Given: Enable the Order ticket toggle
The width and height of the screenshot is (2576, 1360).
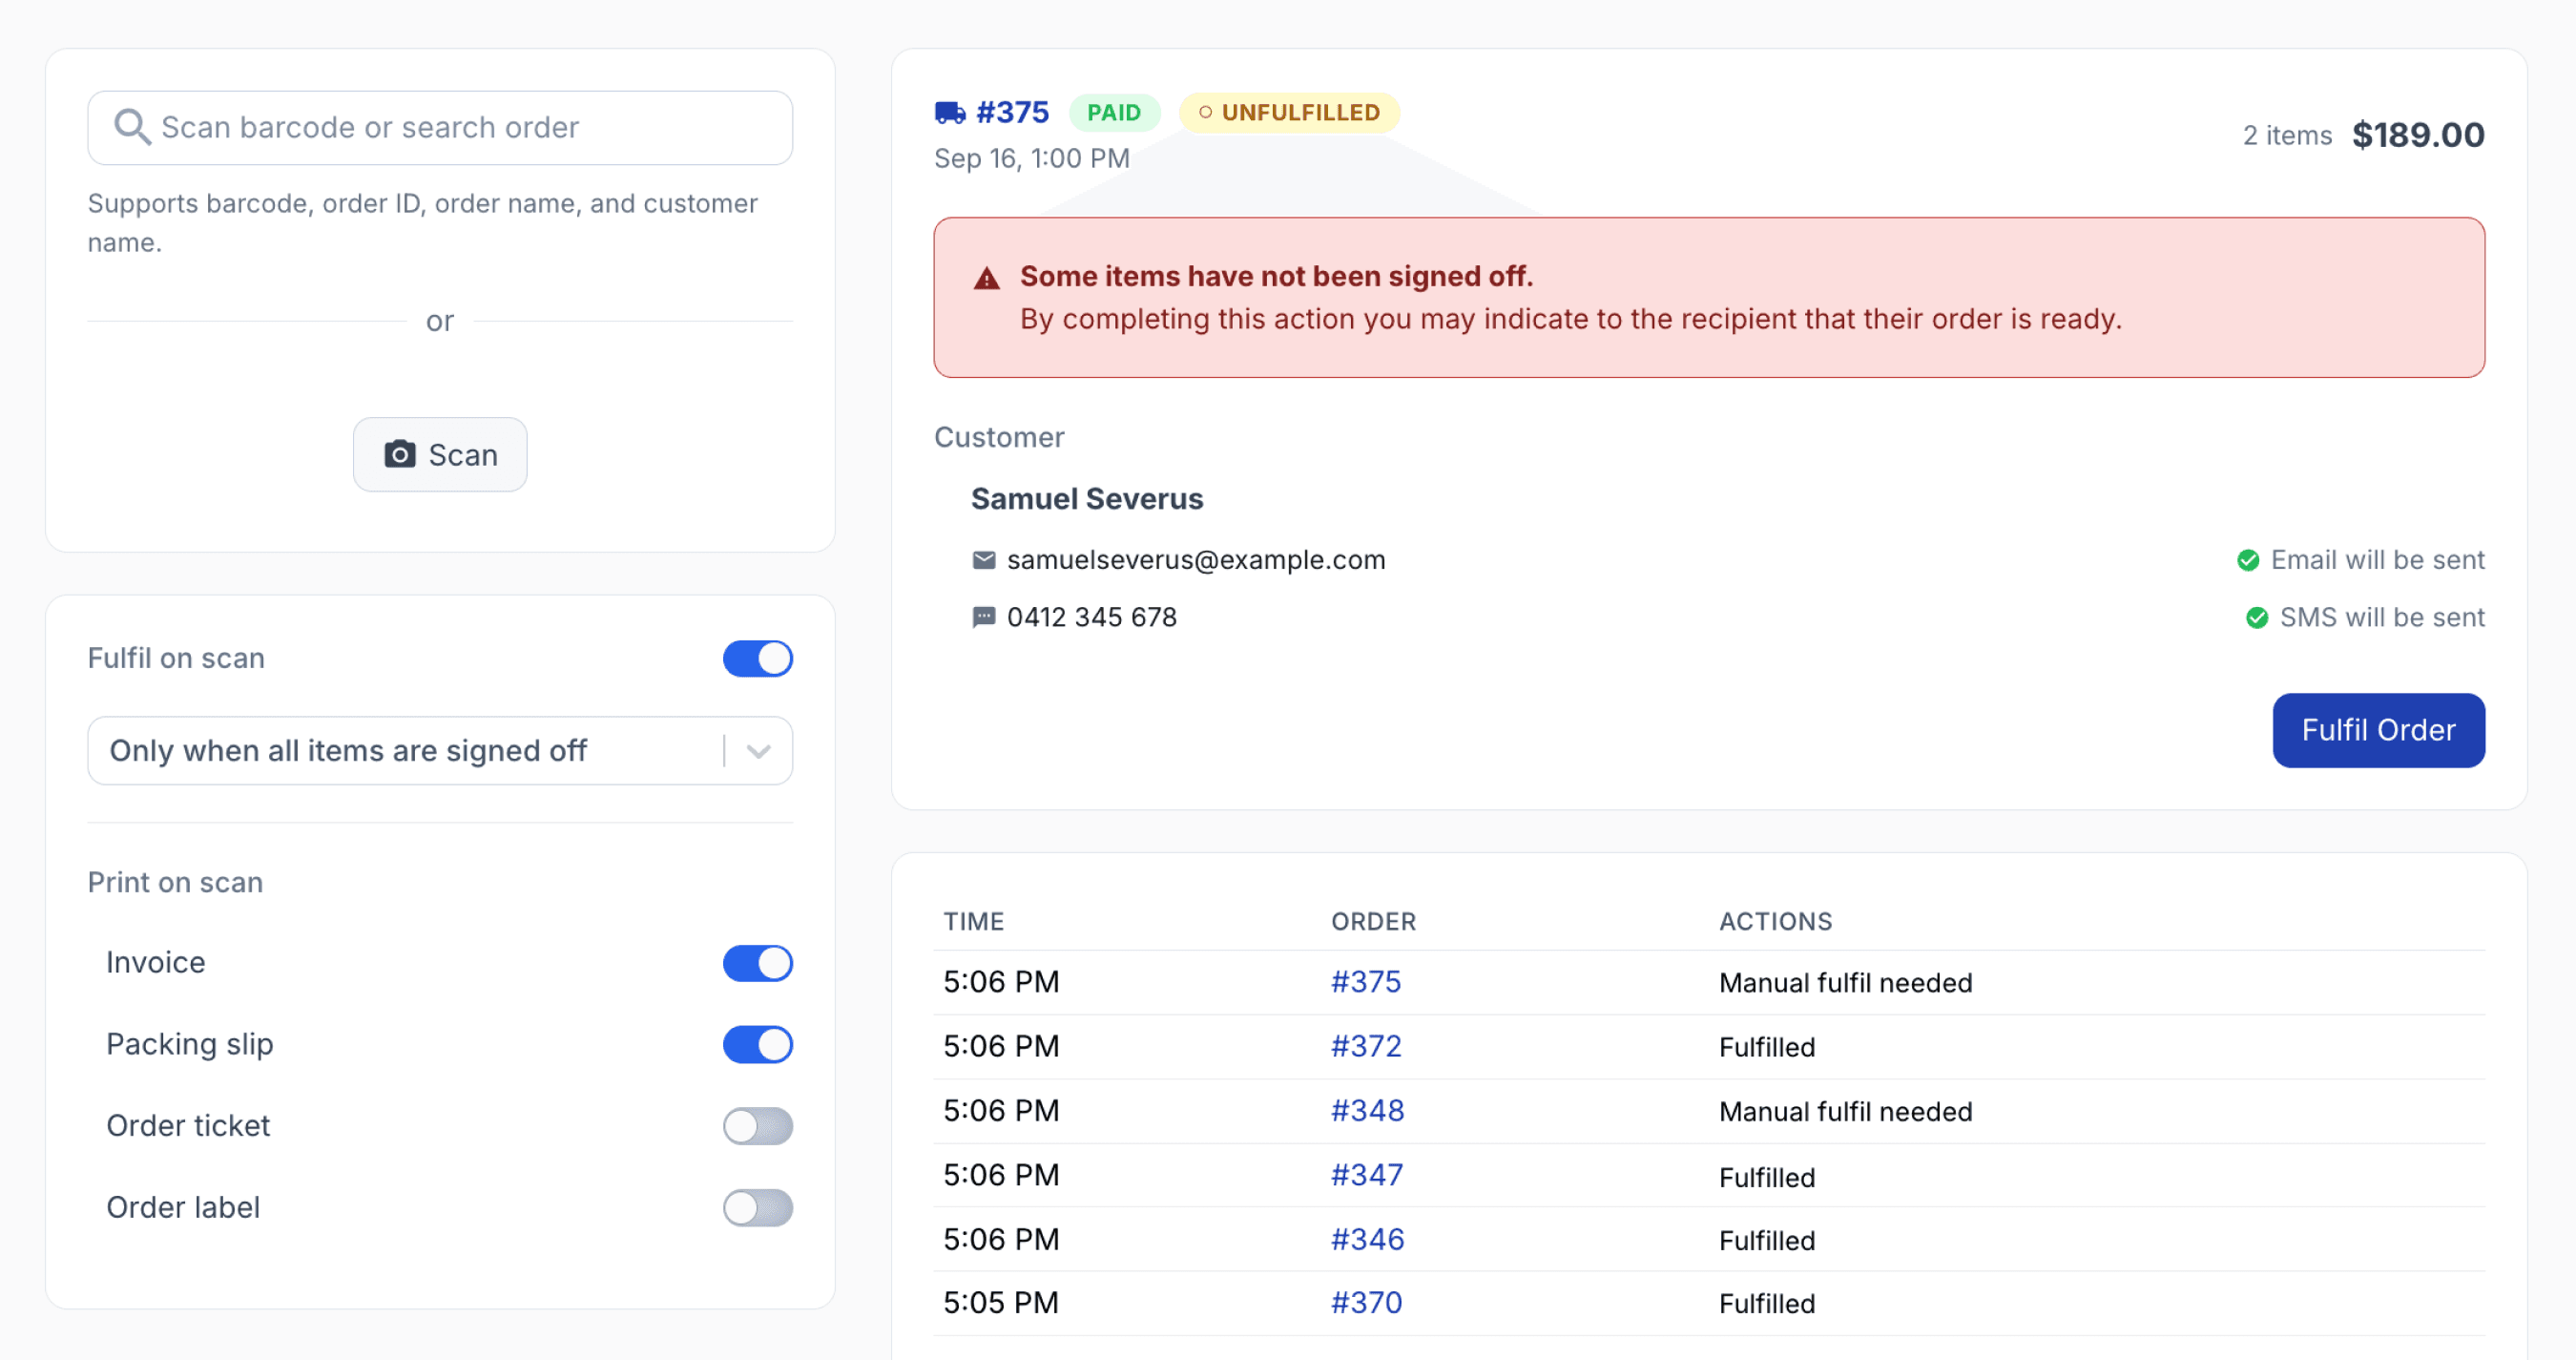Looking at the screenshot, I should (x=758, y=1127).
